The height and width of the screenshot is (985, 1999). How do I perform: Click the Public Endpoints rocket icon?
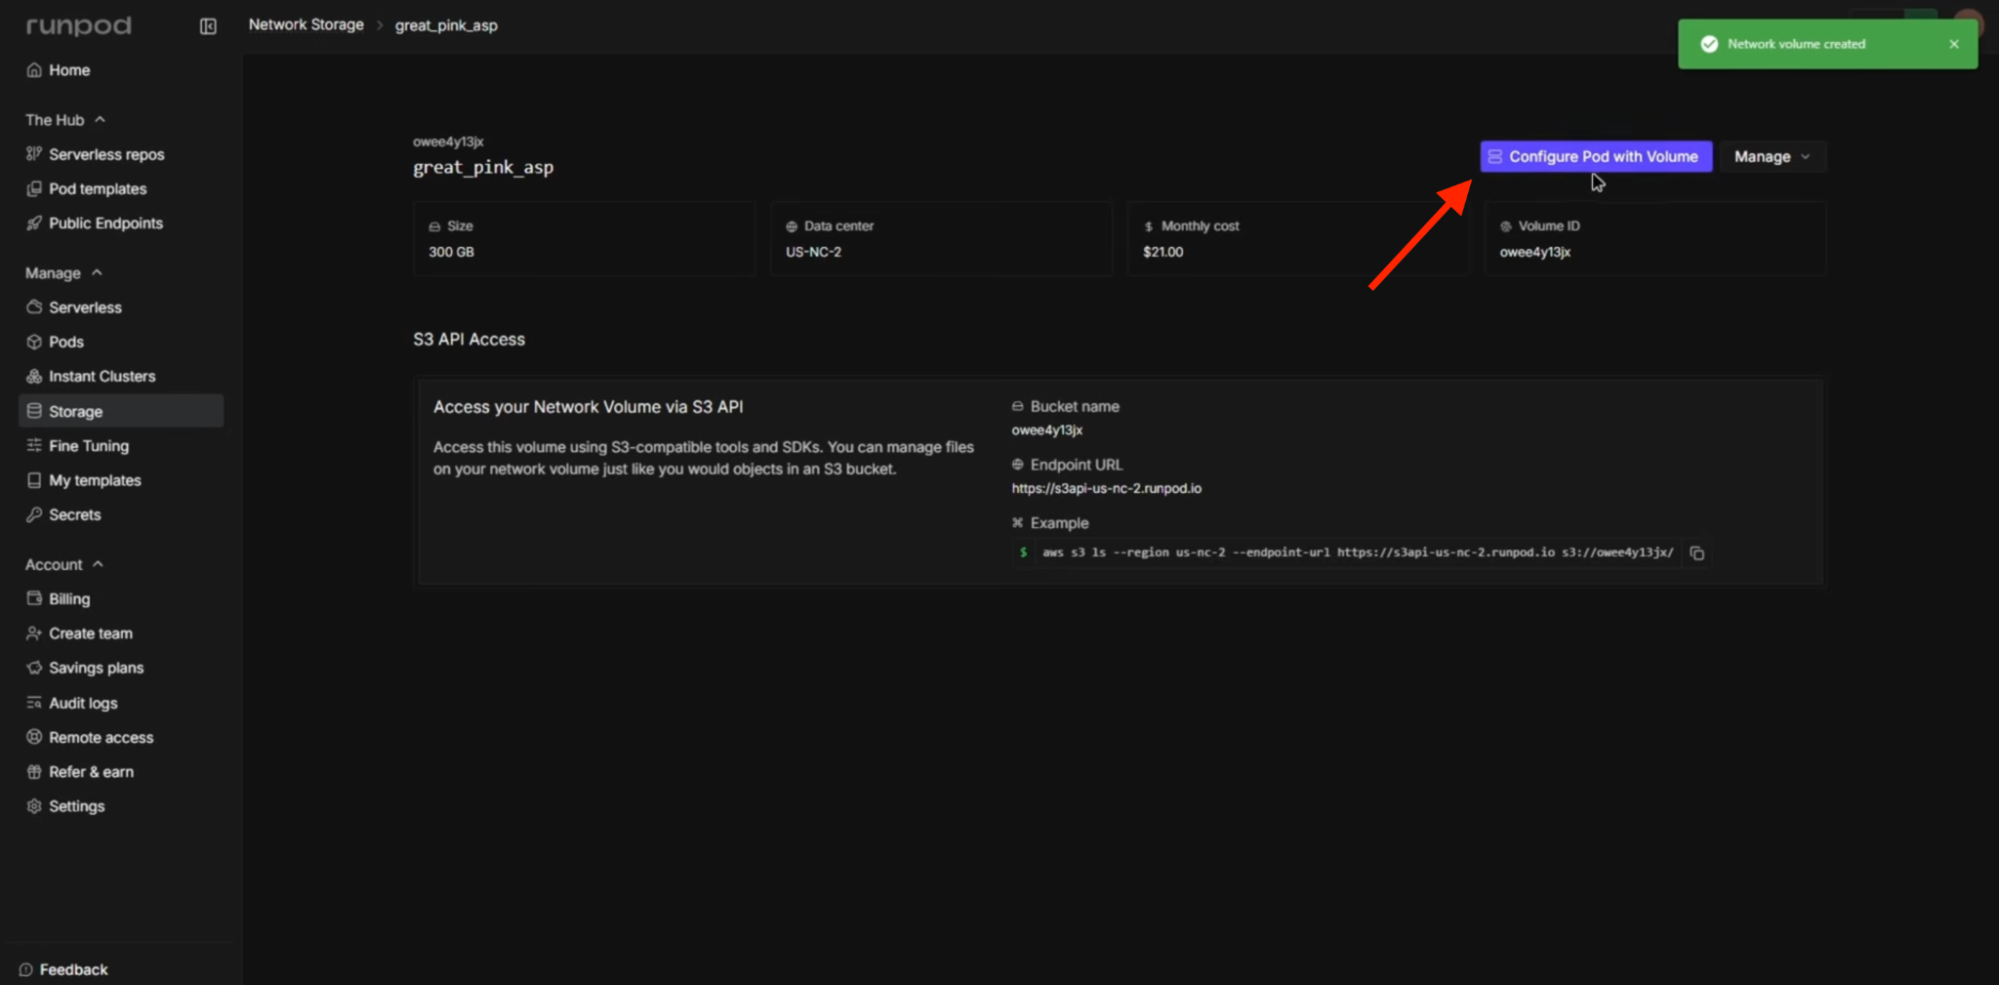pos(34,223)
